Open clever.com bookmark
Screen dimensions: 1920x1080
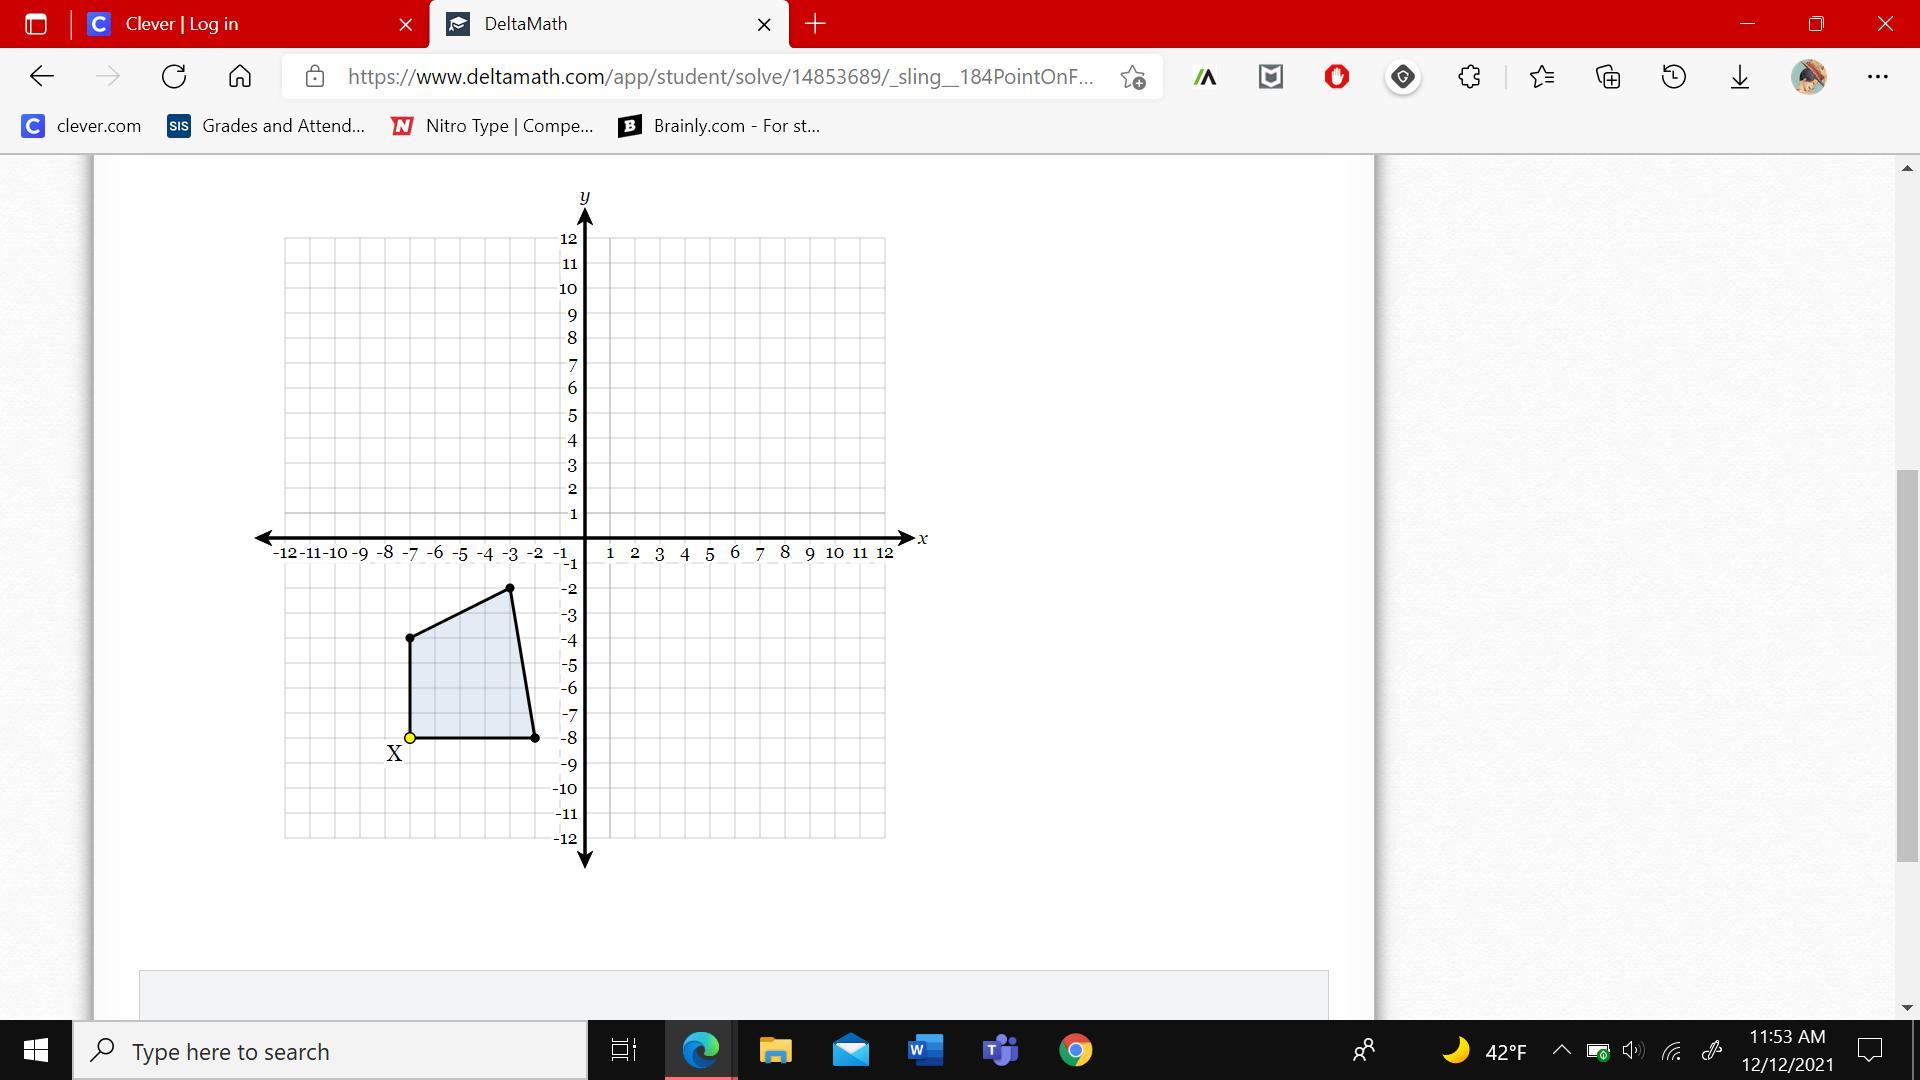[82, 126]
